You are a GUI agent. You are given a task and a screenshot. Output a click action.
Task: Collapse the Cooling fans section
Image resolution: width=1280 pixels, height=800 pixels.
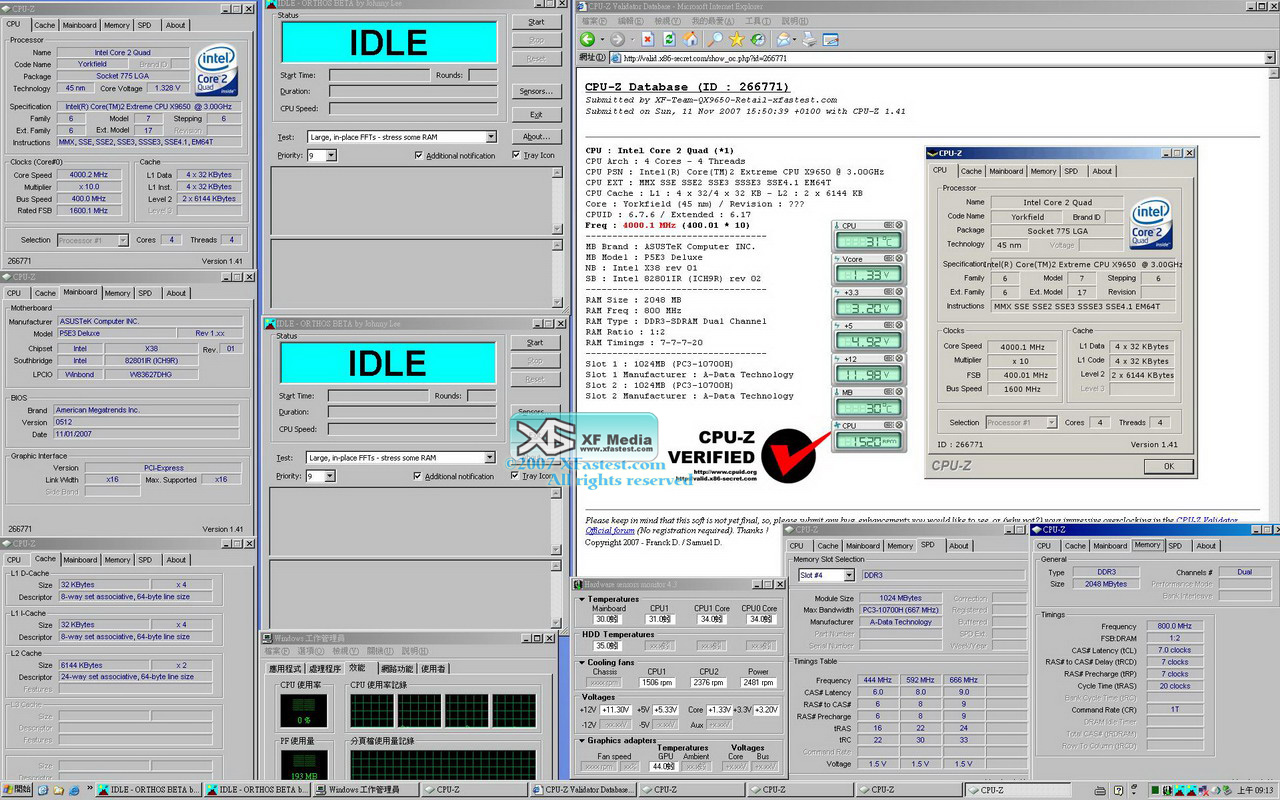(x=583, y=662)
